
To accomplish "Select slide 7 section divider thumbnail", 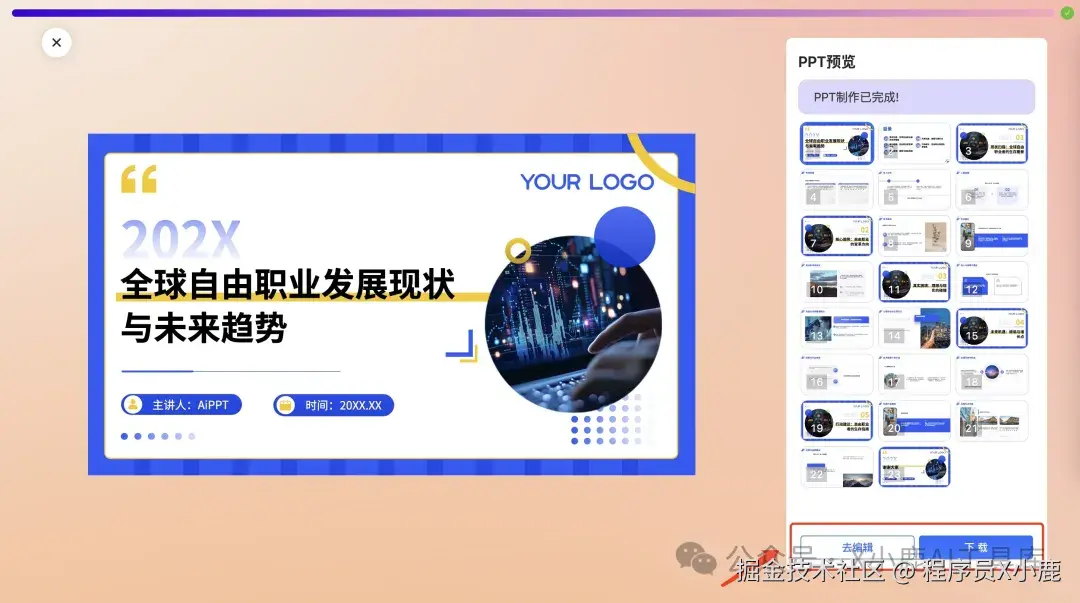I will coord(836,234).
